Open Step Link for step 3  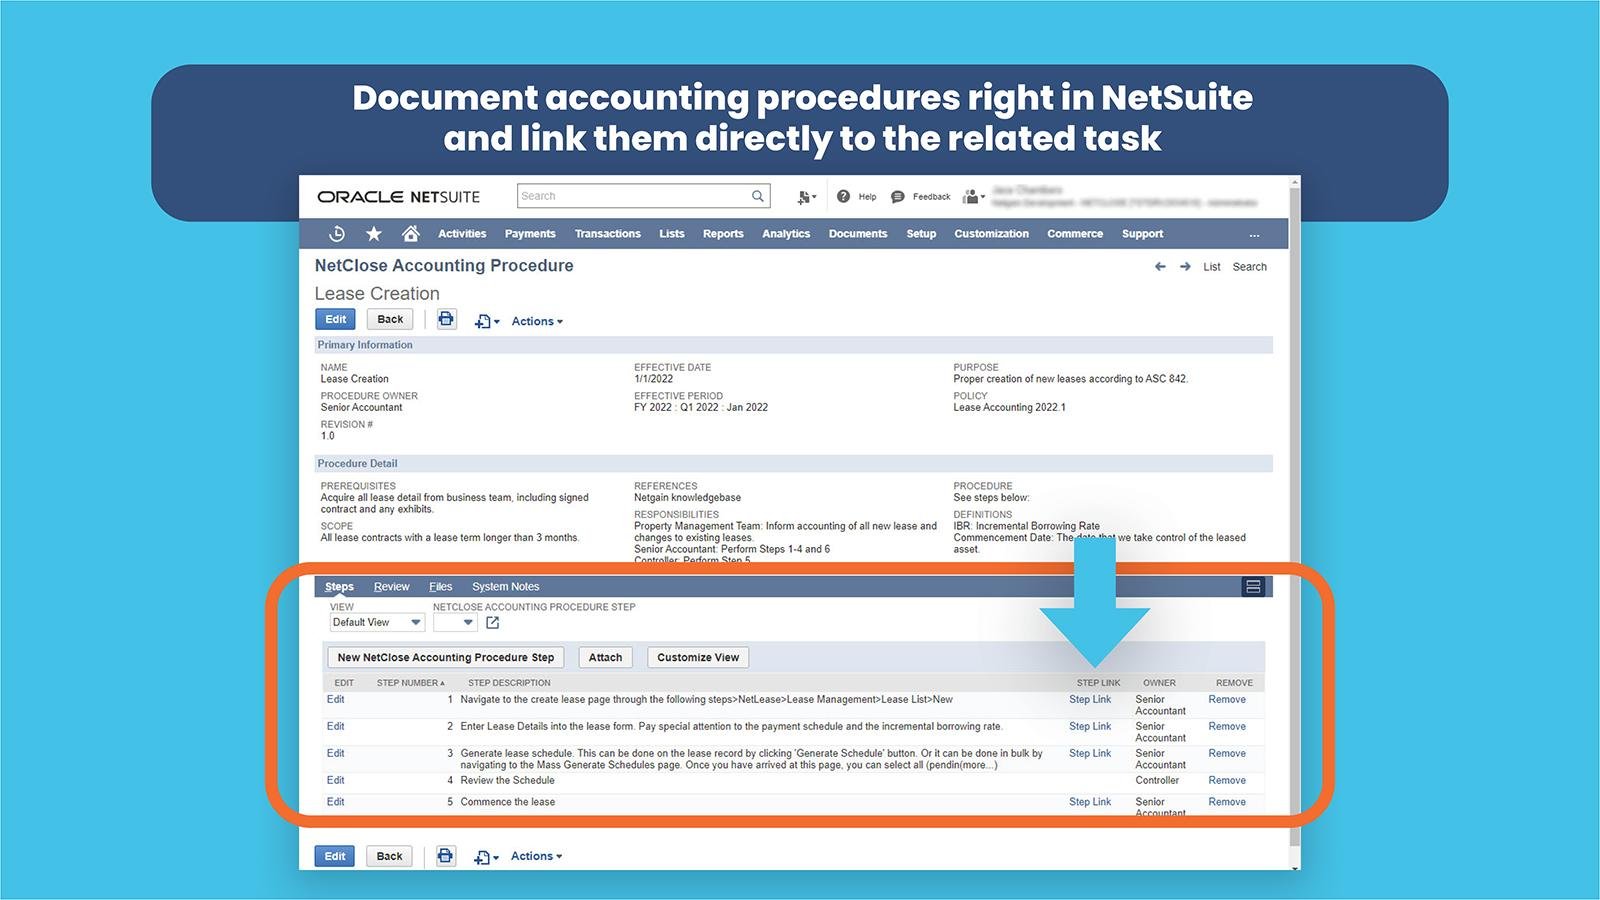pos(1090,754)
